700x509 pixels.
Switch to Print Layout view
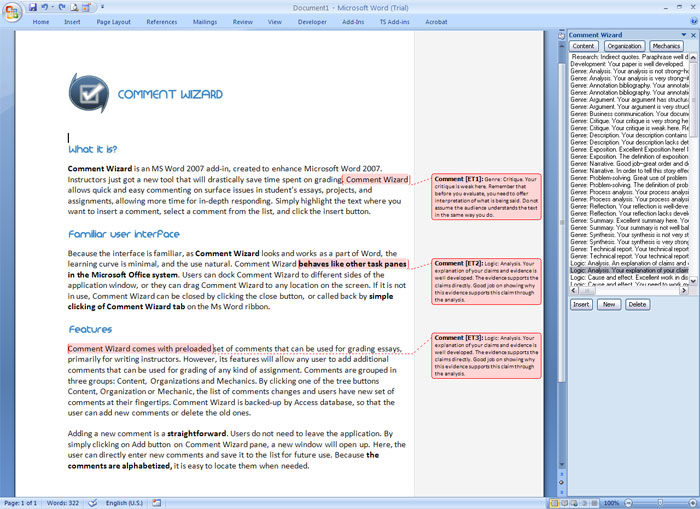pos(554,503)
